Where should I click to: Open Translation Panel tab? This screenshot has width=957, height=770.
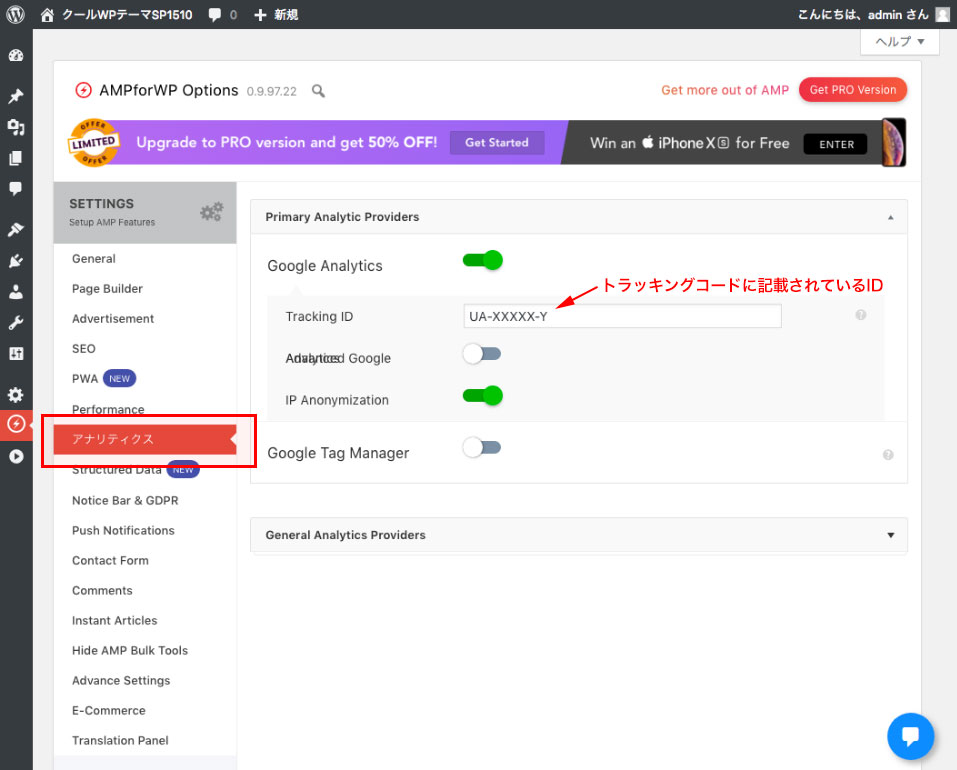120,740
